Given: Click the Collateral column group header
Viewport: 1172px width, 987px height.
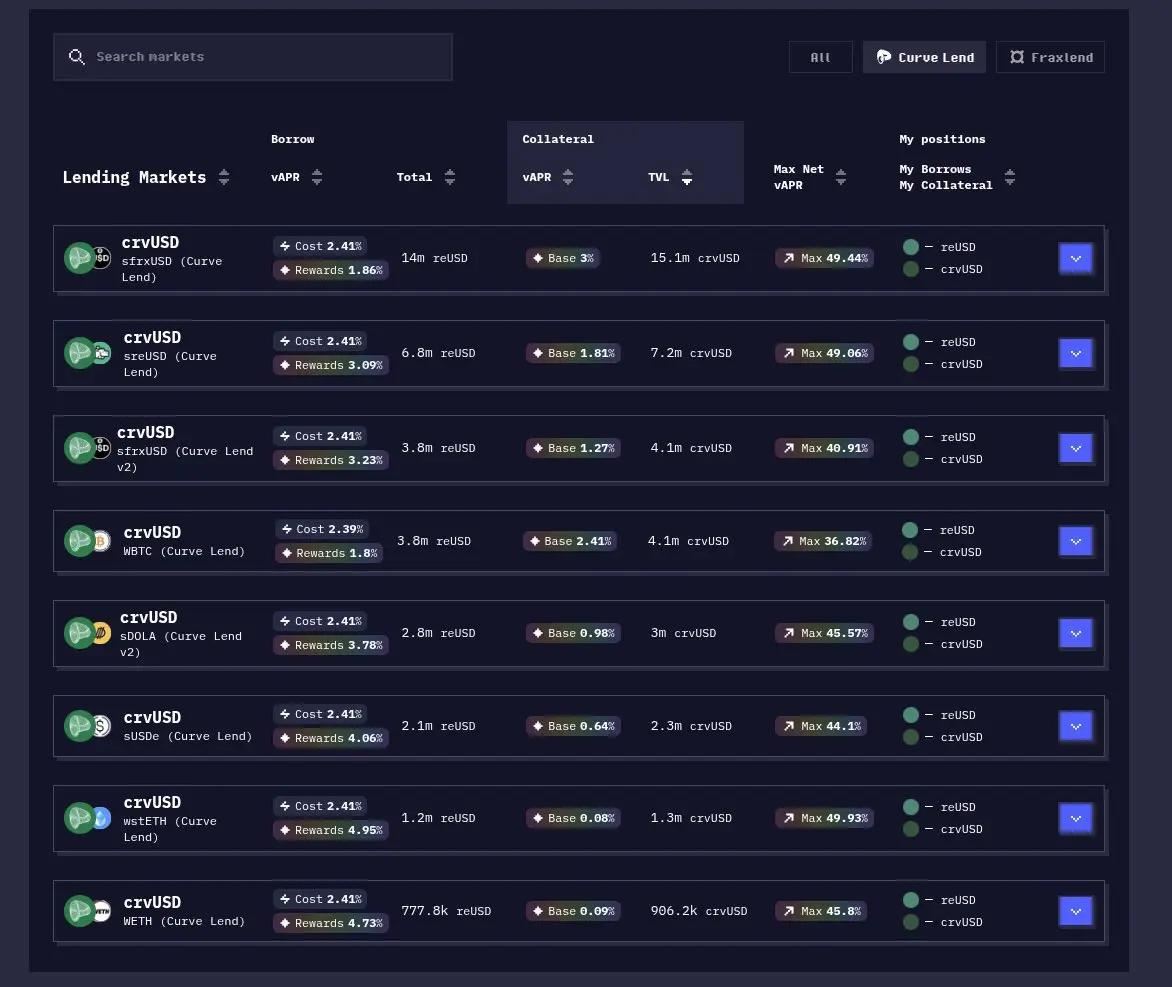Looking at the screenshot, I should coord(558,139).
